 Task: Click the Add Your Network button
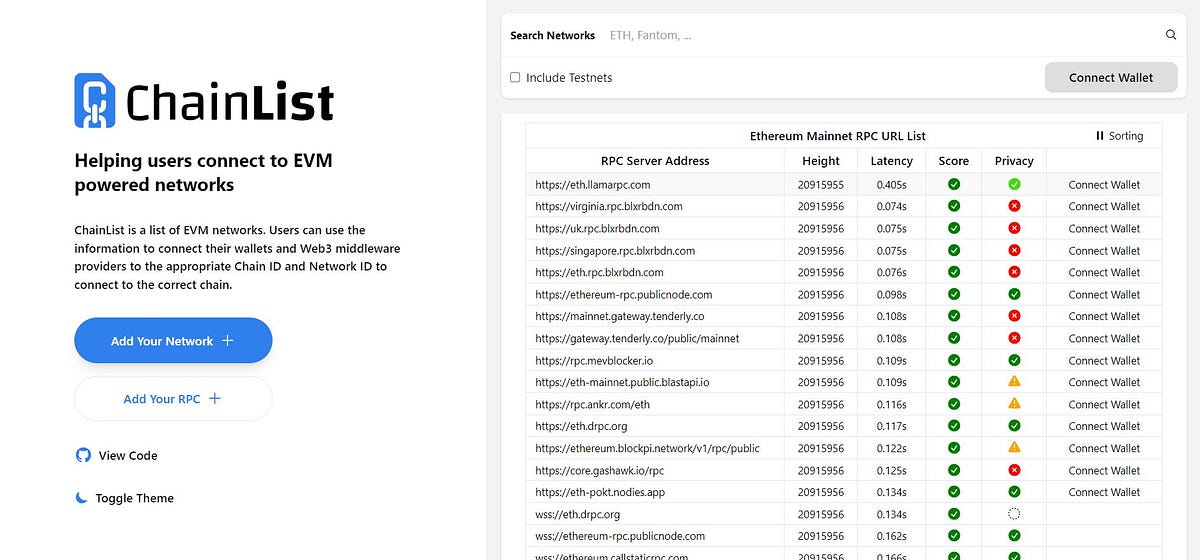(173, 341)
